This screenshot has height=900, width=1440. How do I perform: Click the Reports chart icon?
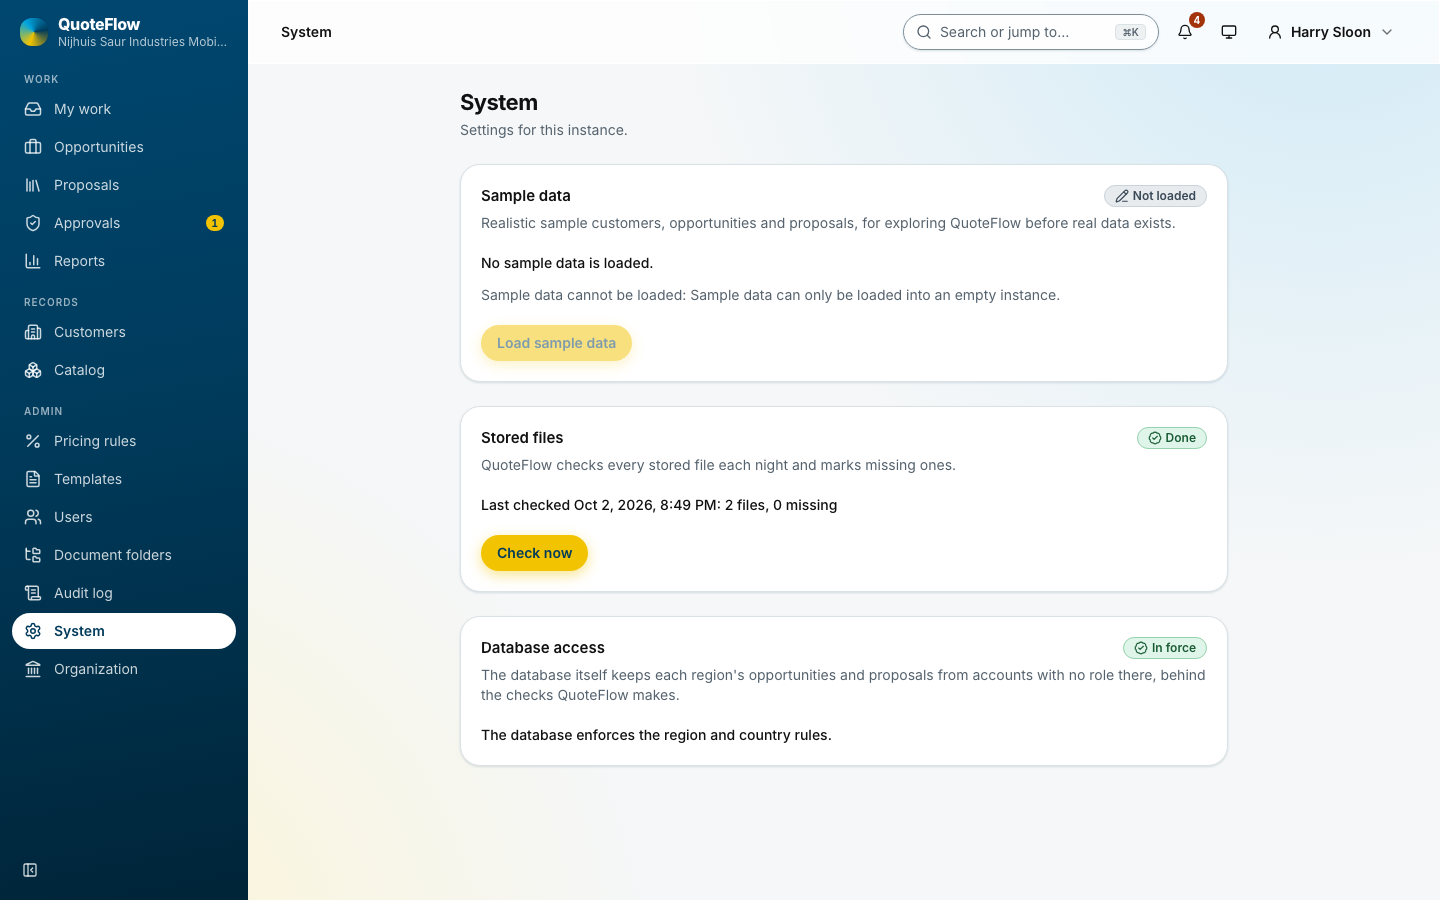pyautogui.click(x=33, y=261)
